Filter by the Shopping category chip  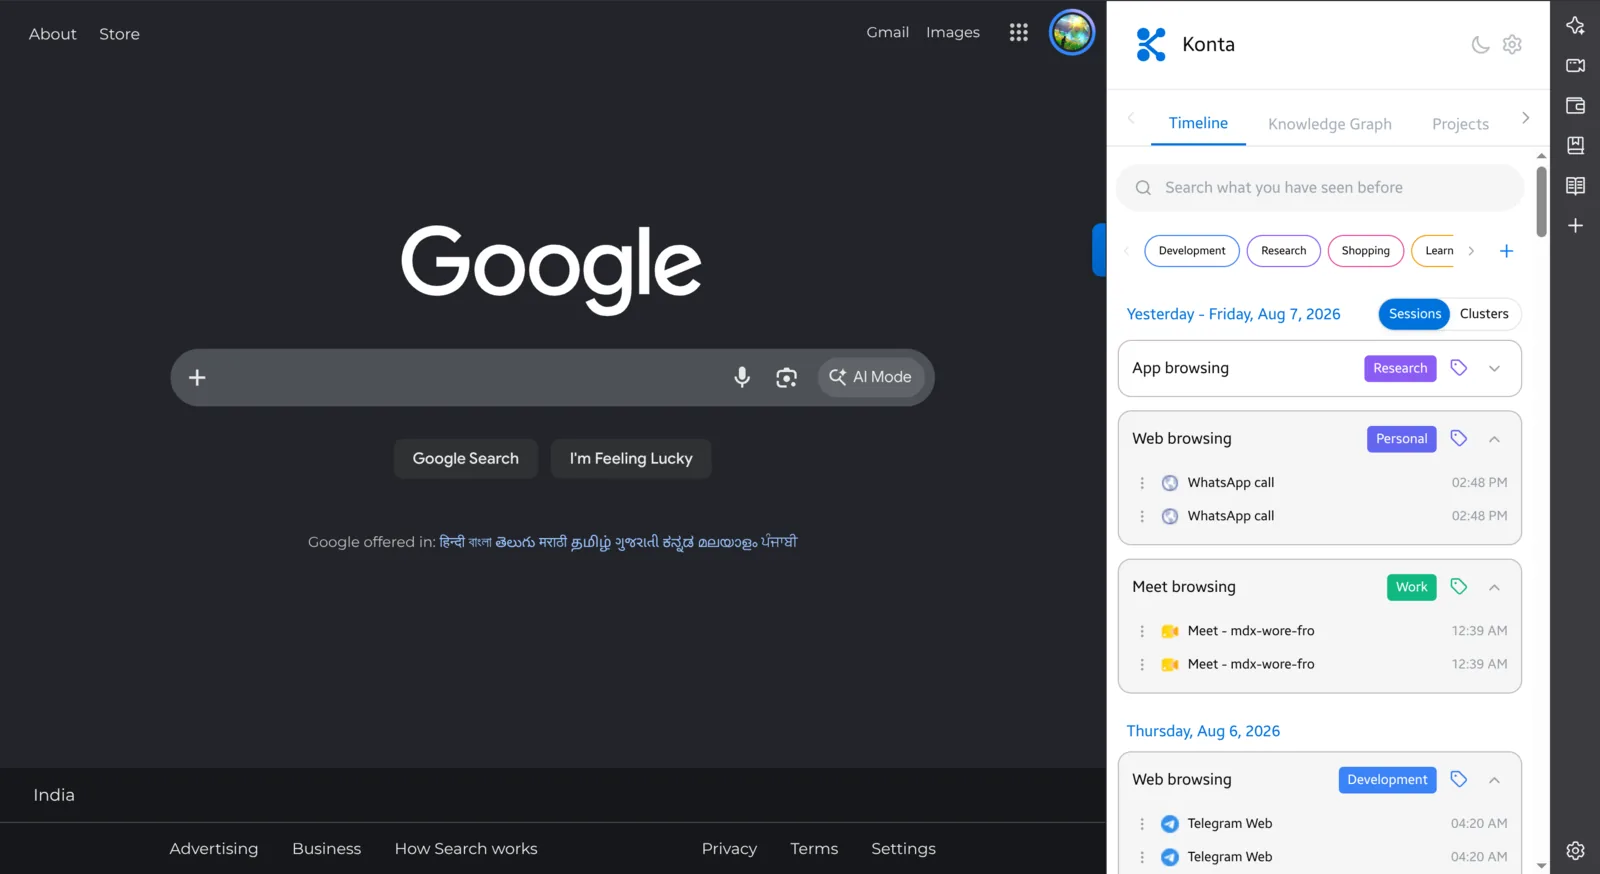pyautogui.click(x=1365, y=251)
